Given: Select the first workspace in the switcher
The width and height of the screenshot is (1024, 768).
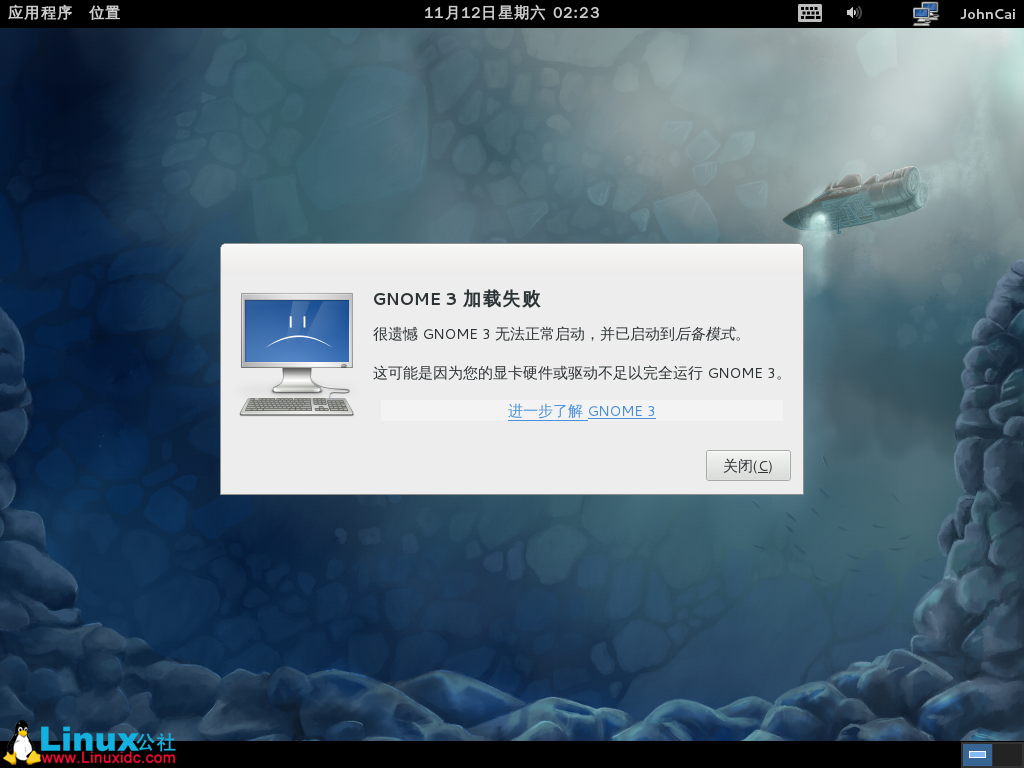Looking at the screenshot, I should point(977,755).
